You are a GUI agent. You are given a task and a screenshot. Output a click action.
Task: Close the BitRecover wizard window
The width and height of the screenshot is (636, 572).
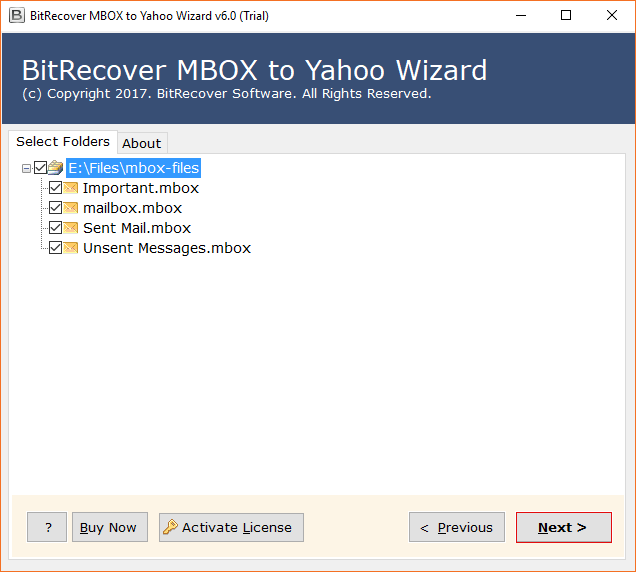(612, 16)
